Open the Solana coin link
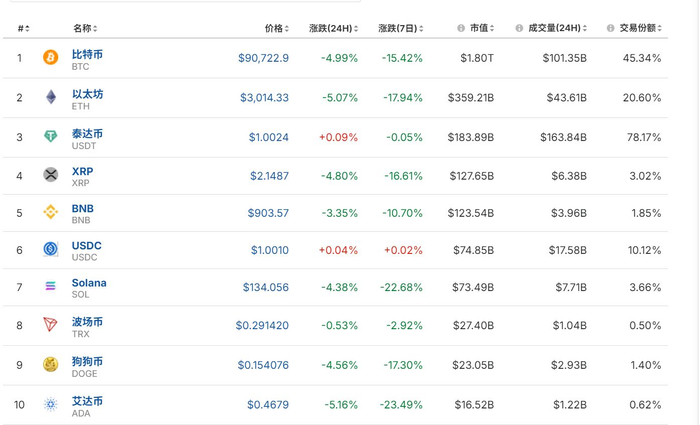 [x=89, y=283]
